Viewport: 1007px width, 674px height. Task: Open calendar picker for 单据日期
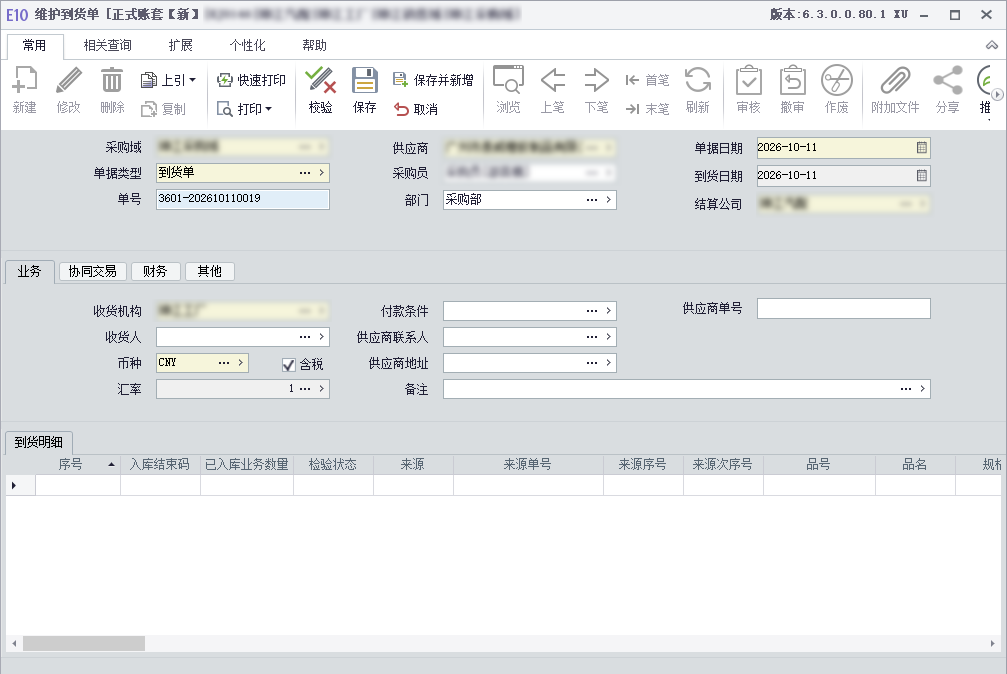[x=922, y=148]
